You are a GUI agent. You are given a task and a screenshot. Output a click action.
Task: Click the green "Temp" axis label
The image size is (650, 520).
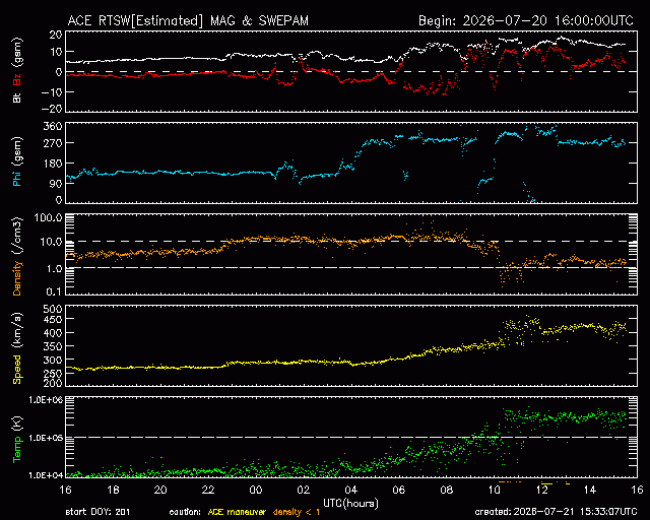point(17,449)
